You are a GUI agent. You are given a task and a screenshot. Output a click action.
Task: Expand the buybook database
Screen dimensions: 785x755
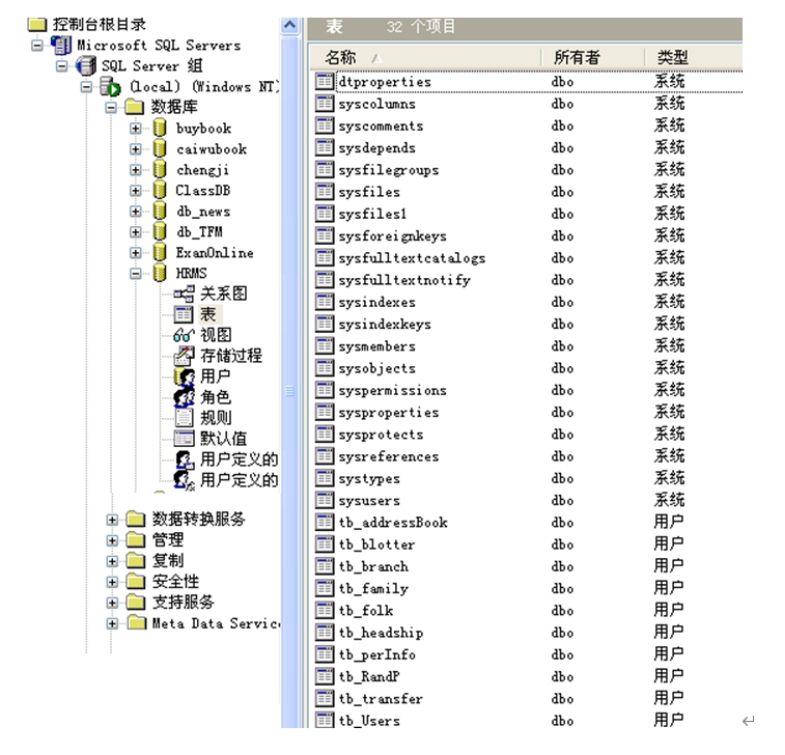click(135, 128)
